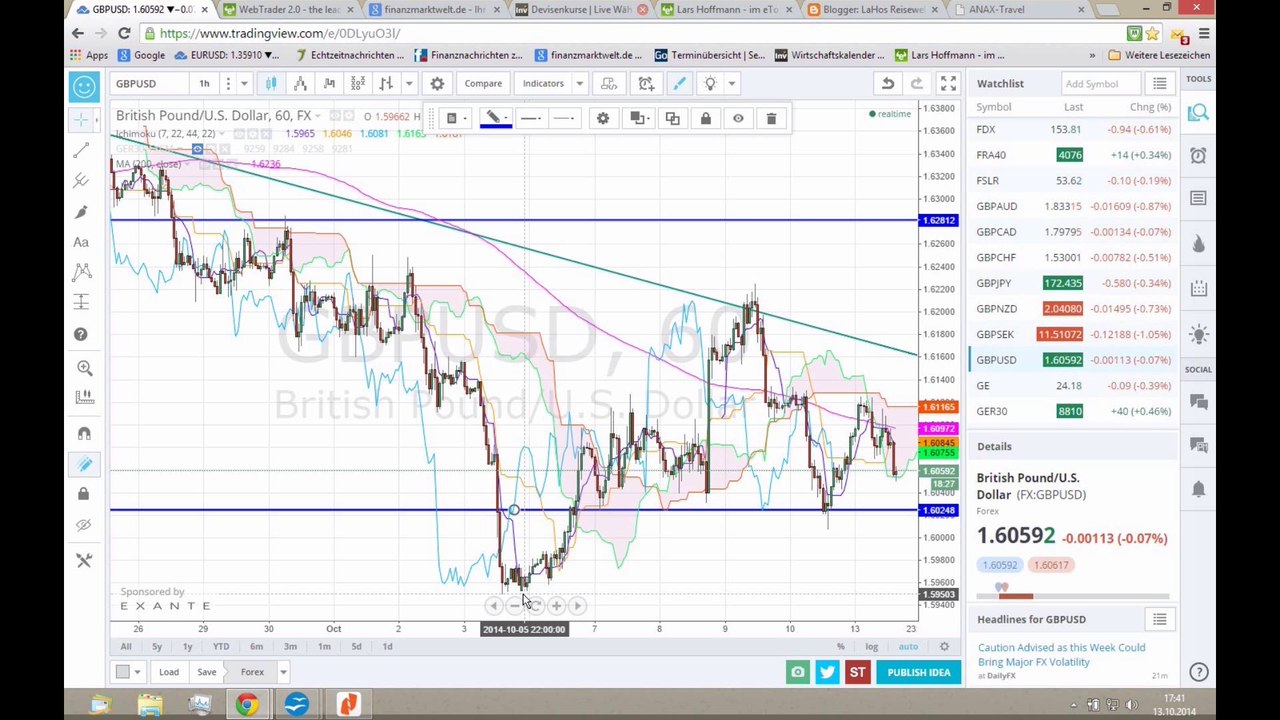
Task: Set time range to 1m
Action: click(x=324, y=646)
